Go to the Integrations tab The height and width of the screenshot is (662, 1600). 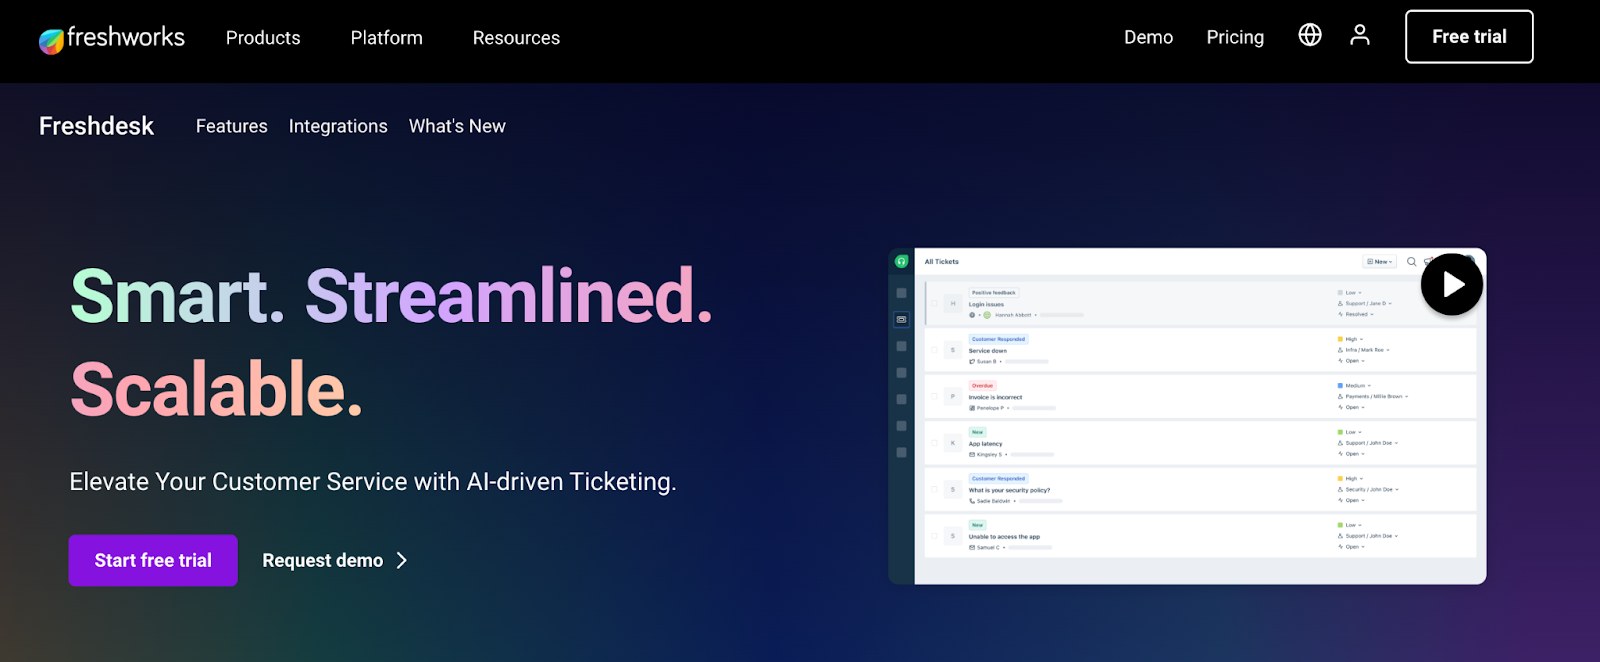[338, 126]
